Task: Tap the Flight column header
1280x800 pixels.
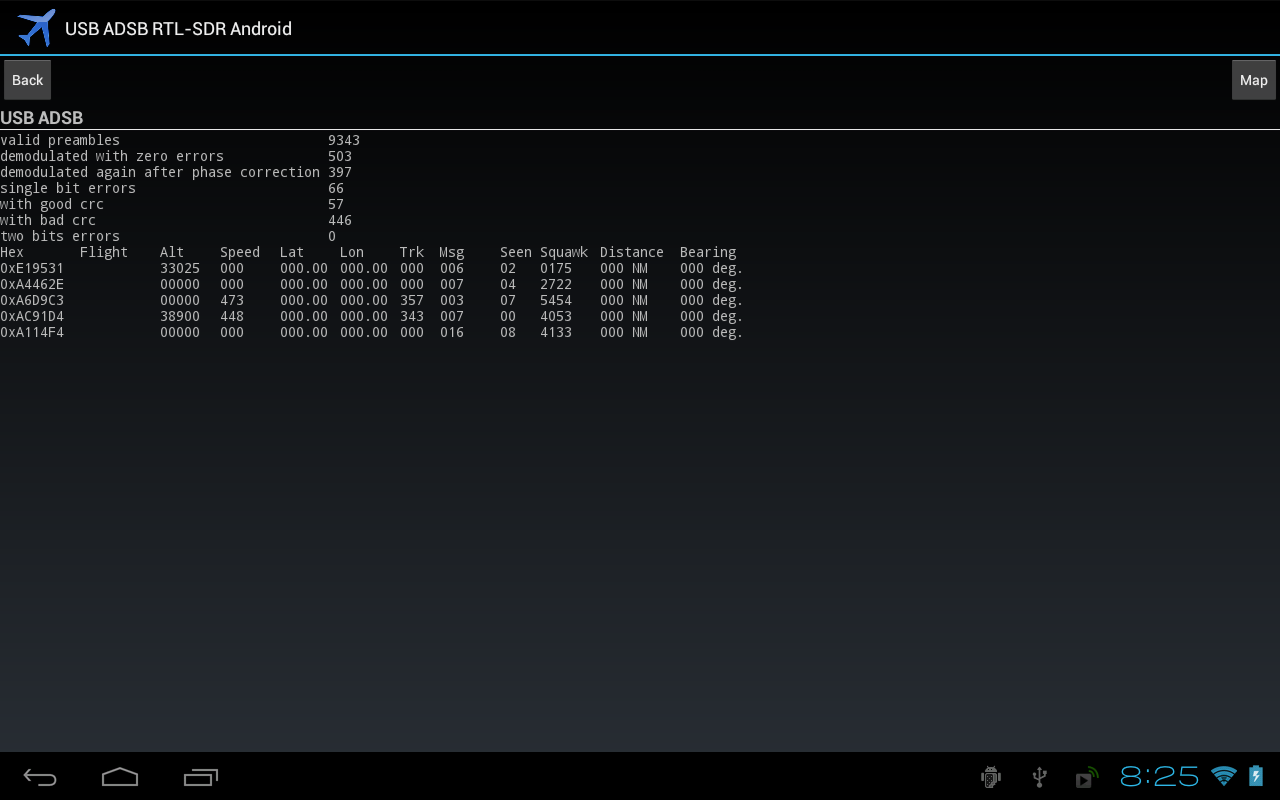Action: (x=104, y=252)
